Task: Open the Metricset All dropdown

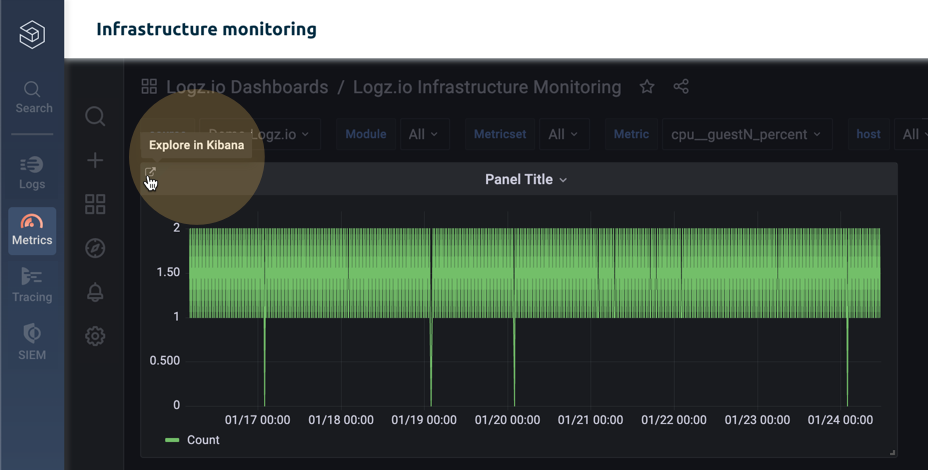Action: [563, 134]
